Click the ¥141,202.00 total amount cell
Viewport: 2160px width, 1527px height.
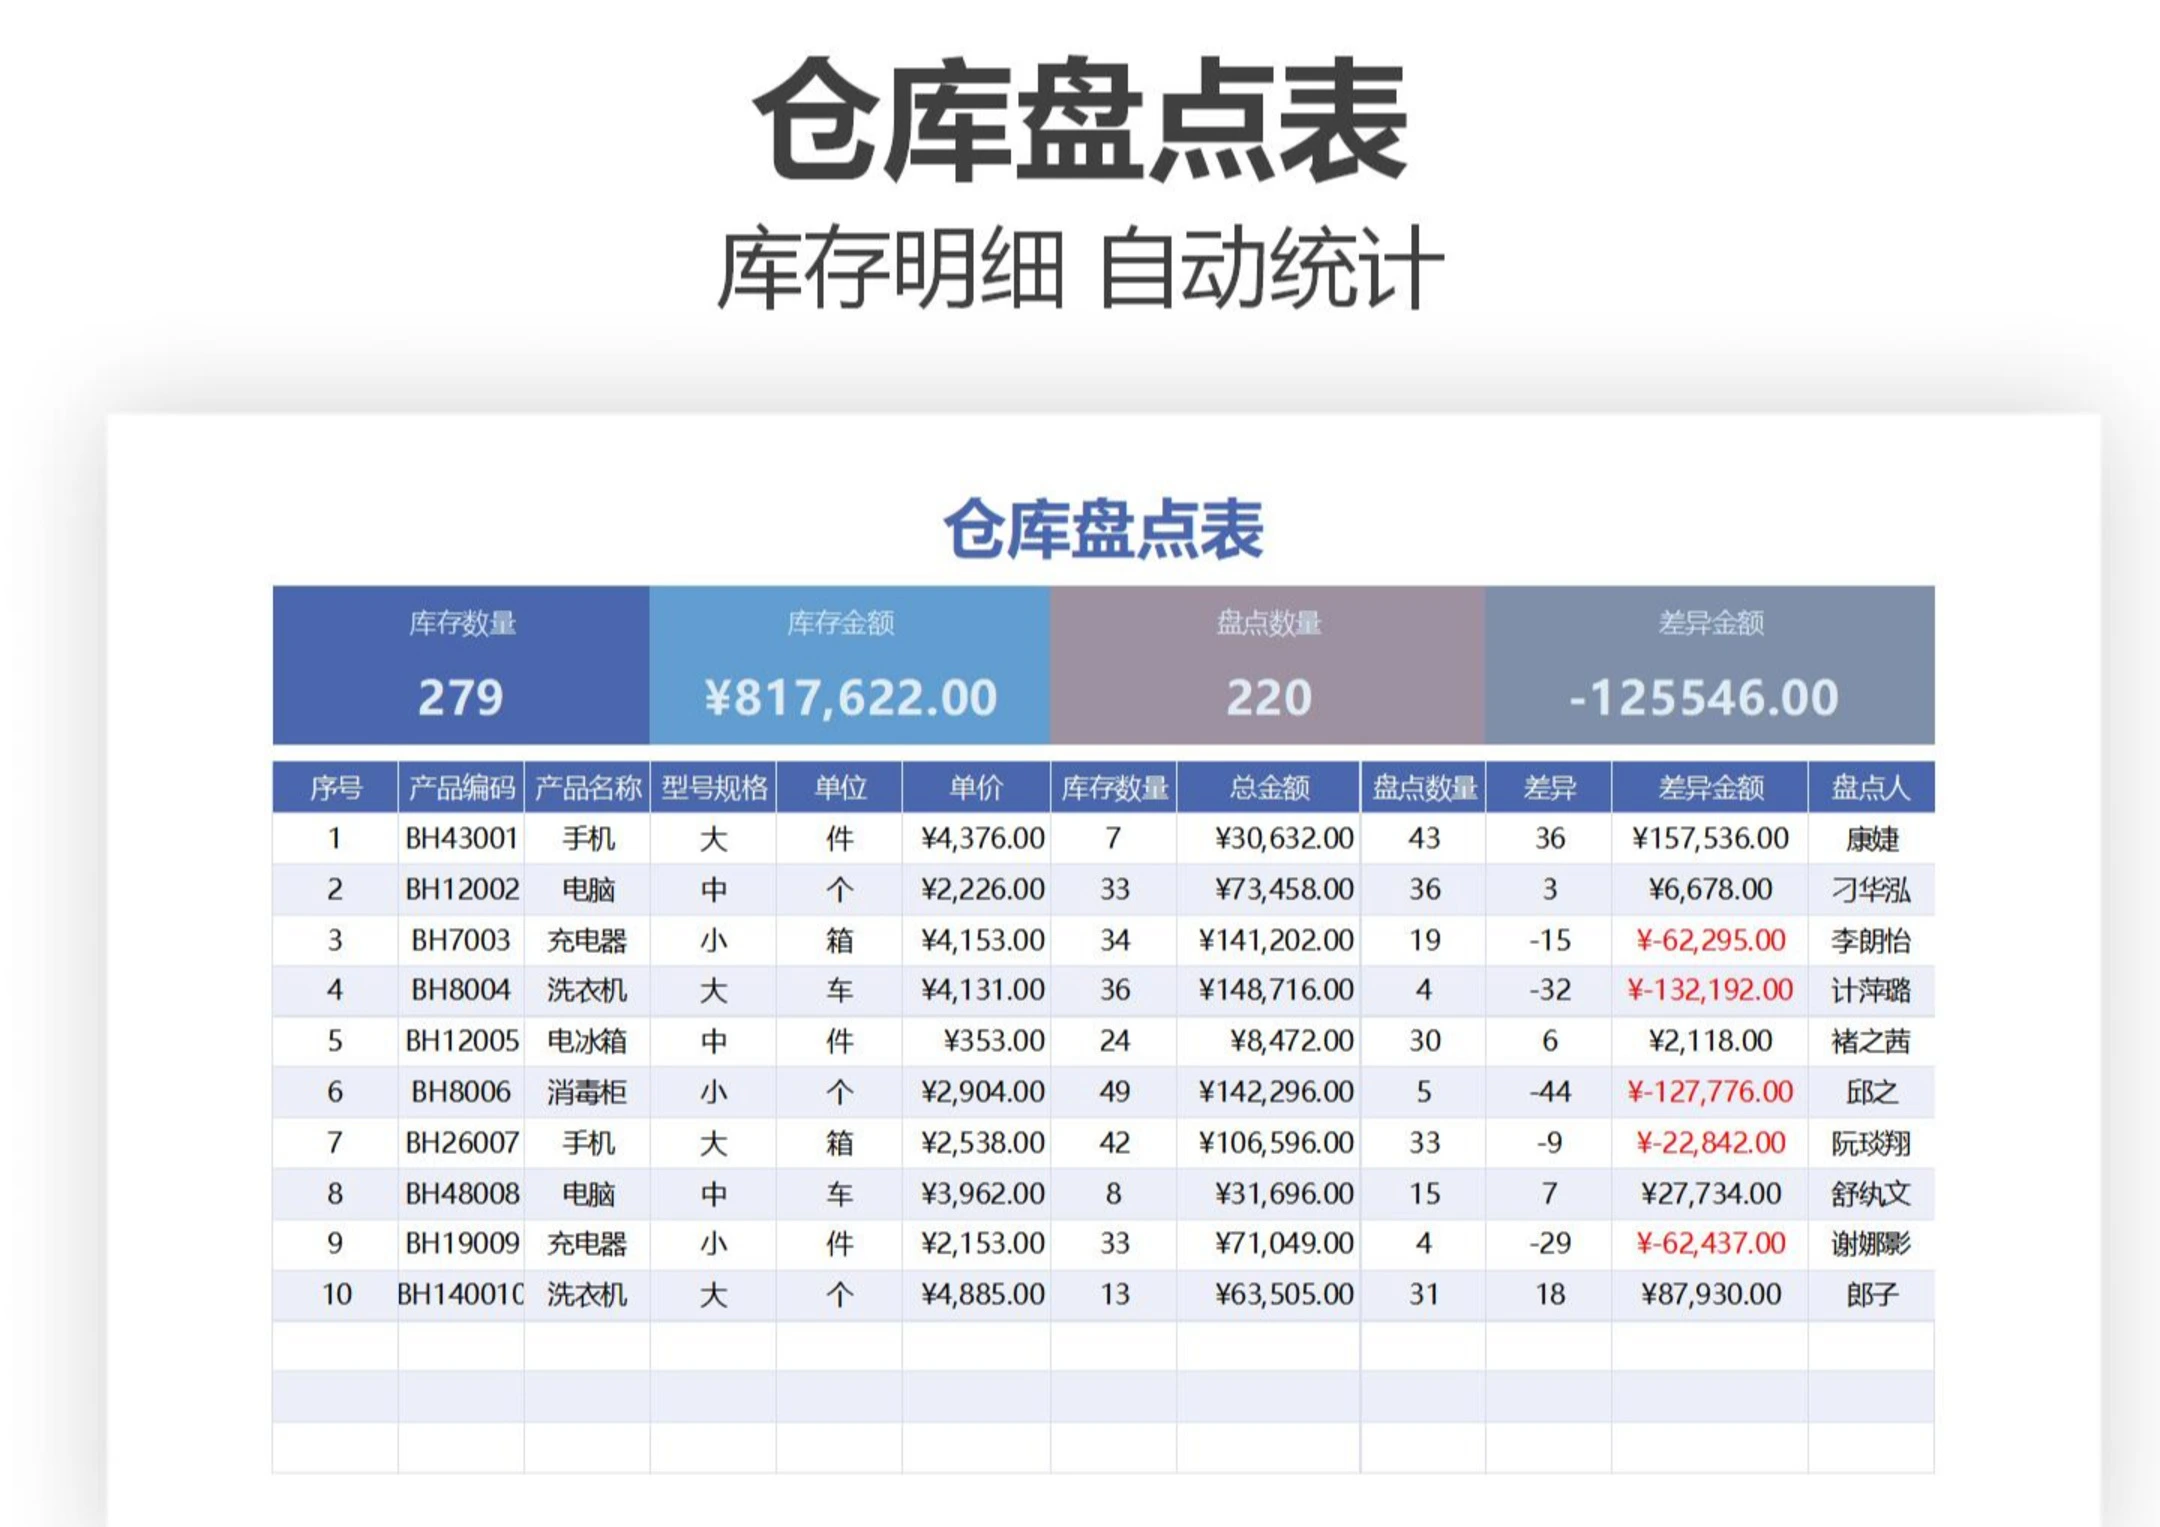click(x=1275, y=940)
